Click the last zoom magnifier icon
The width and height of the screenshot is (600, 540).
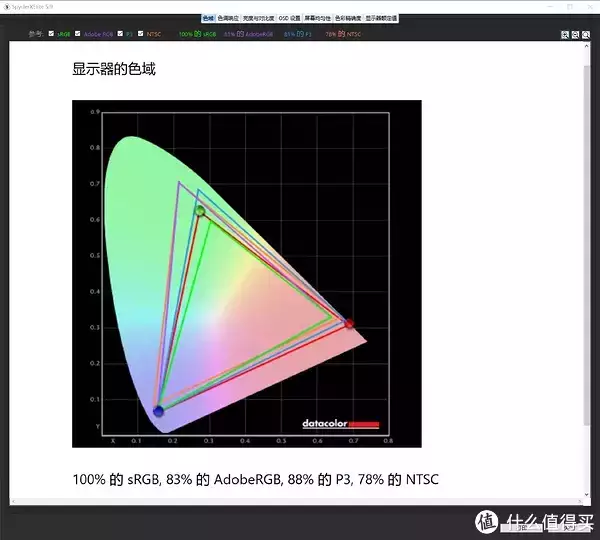click(586, 35)
